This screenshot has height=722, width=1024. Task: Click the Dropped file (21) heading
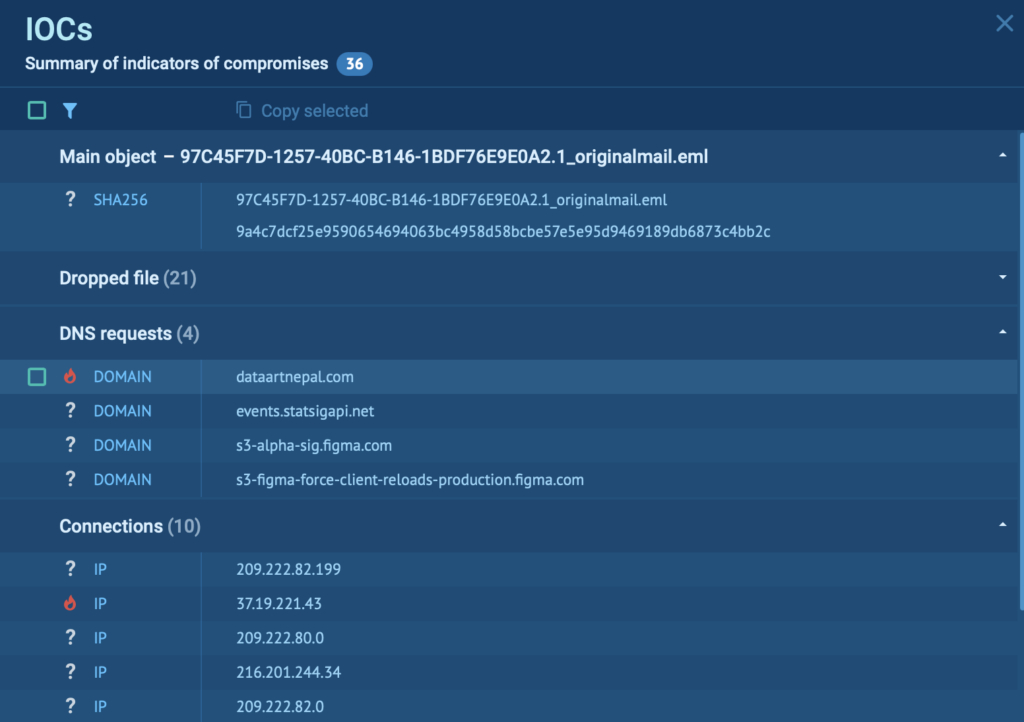[128, 278]
